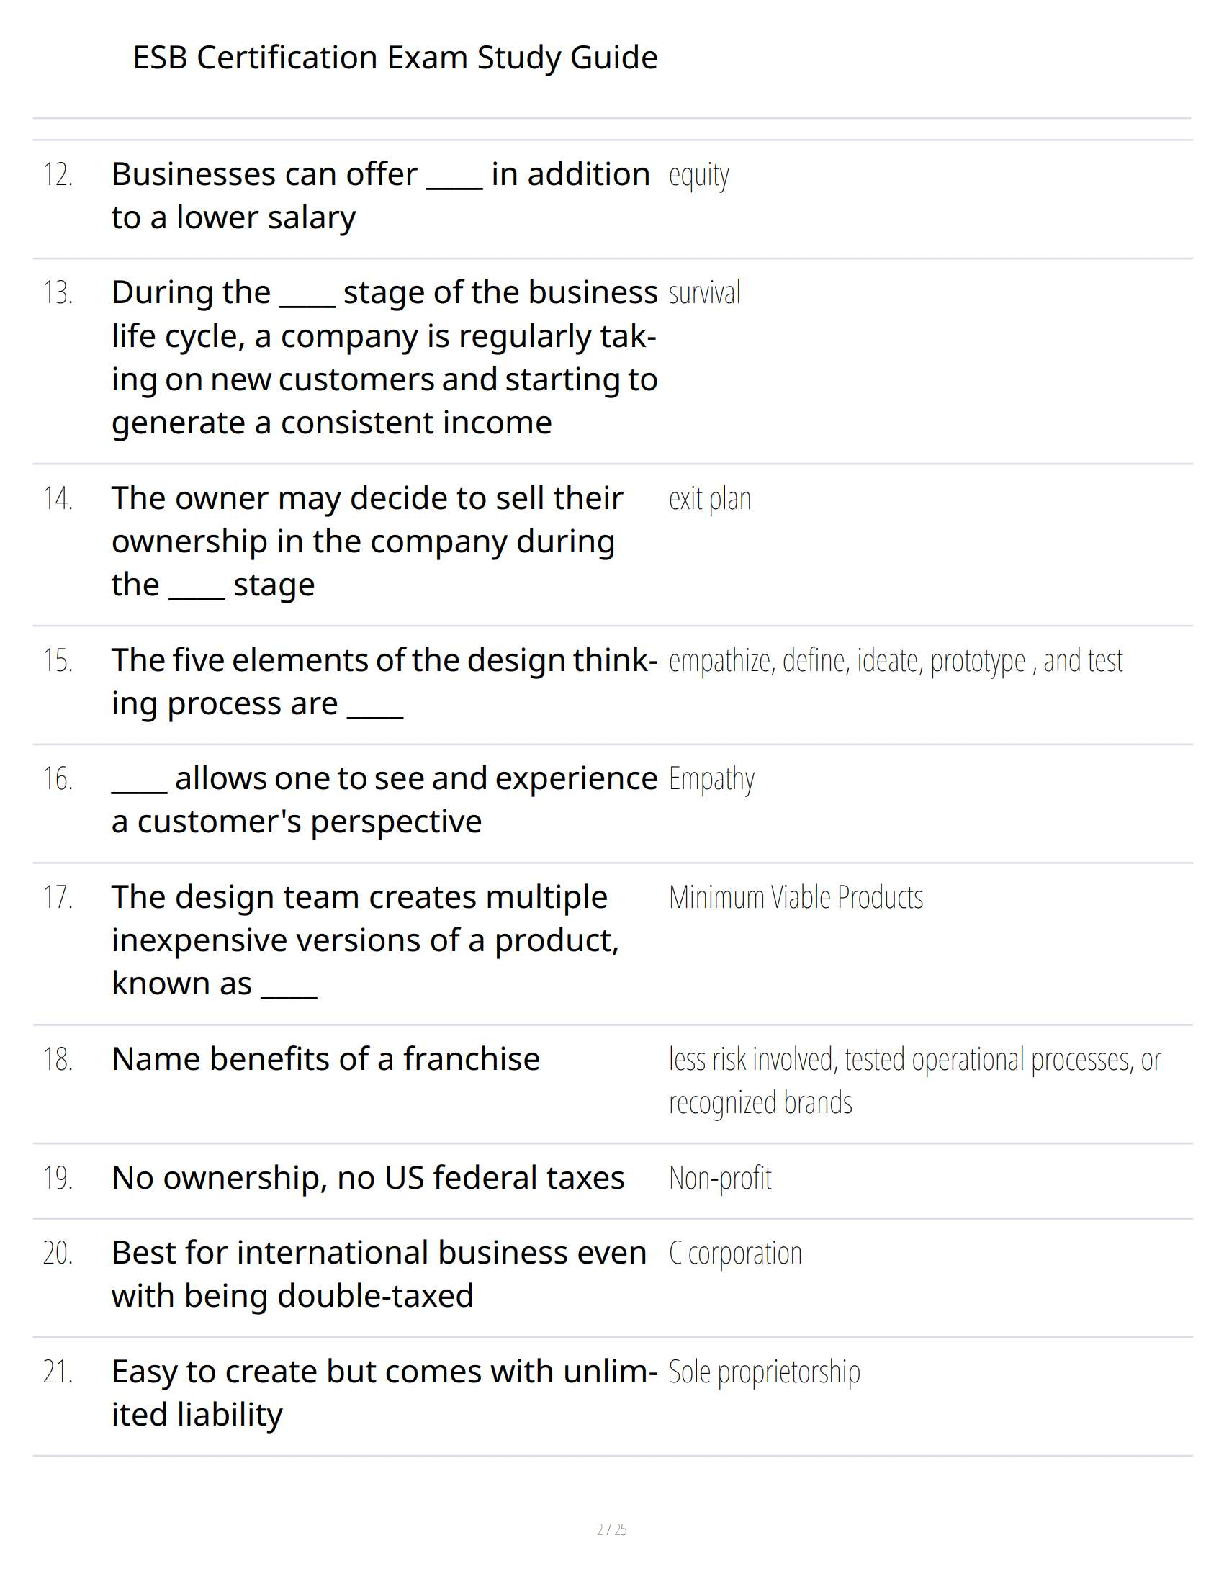Click the answer 'survival'

(704, 294)
